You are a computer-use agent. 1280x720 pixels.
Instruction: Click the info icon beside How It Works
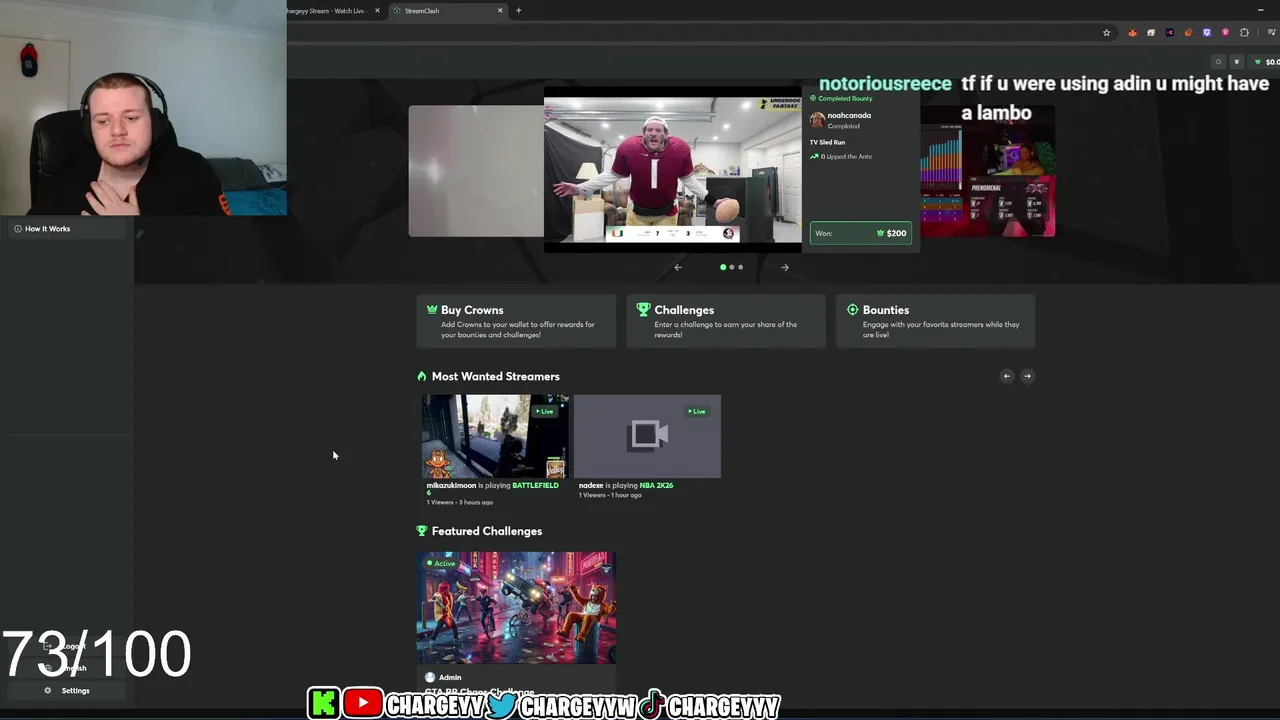pyautogui.click(x=18, y=229)
